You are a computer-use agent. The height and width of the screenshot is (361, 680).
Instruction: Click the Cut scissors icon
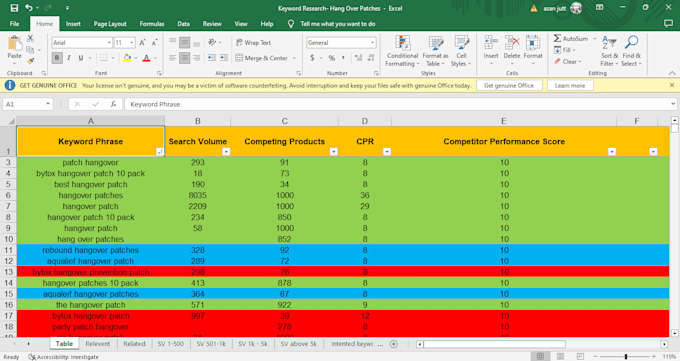[x=30, y=39]
